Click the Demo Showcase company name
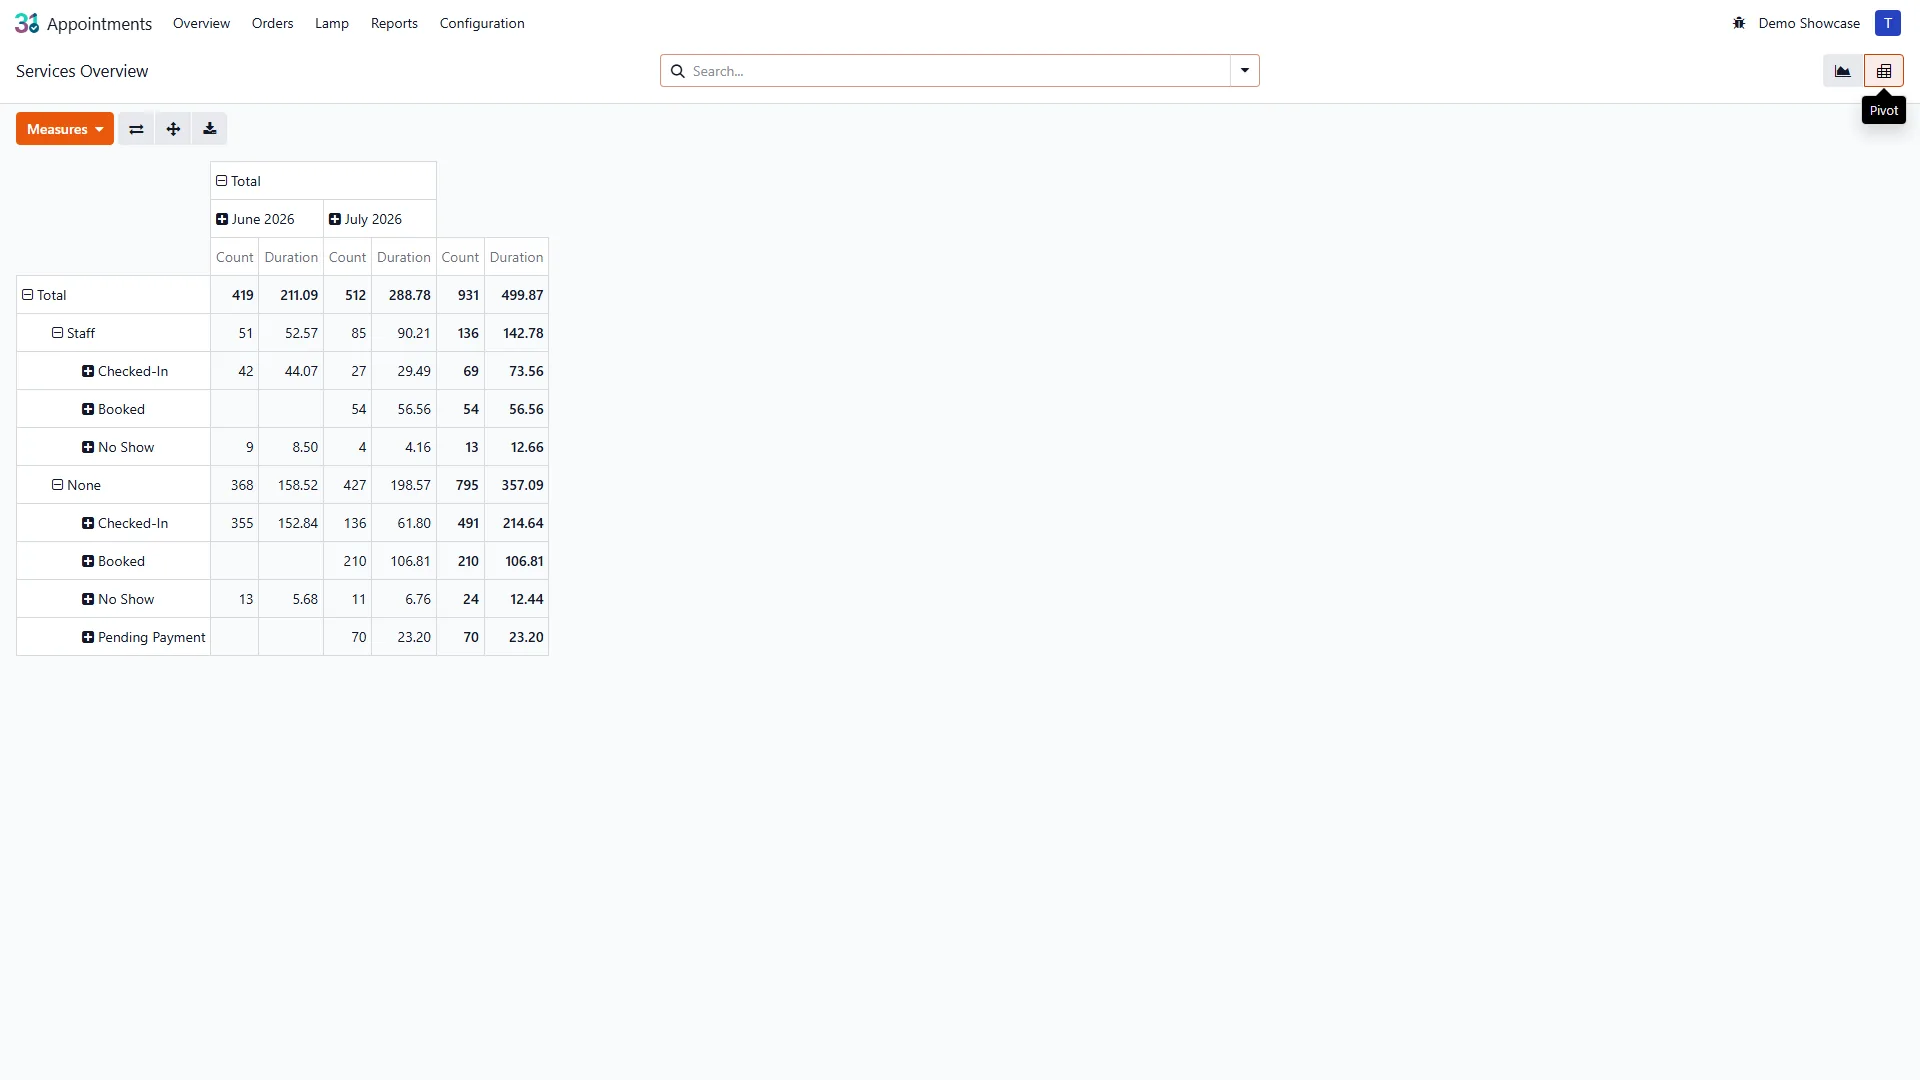1920x1080 pixels. point(1809,23)
